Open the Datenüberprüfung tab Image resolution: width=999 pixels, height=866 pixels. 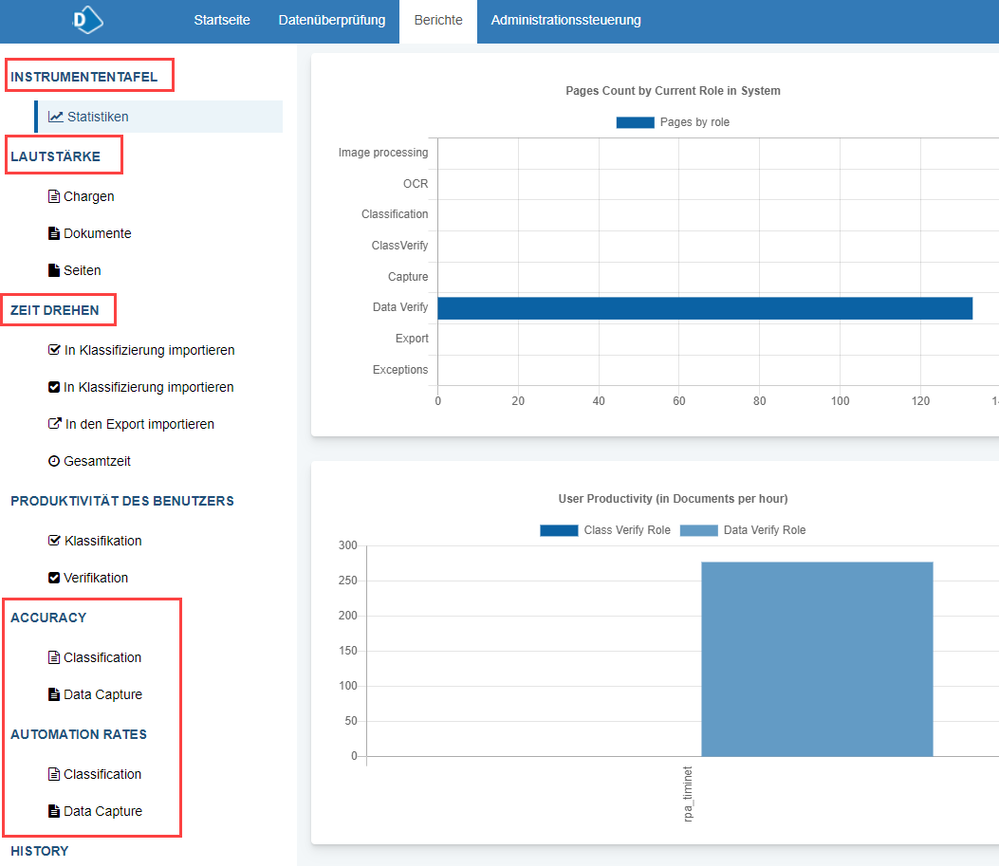tap(332, 20)
